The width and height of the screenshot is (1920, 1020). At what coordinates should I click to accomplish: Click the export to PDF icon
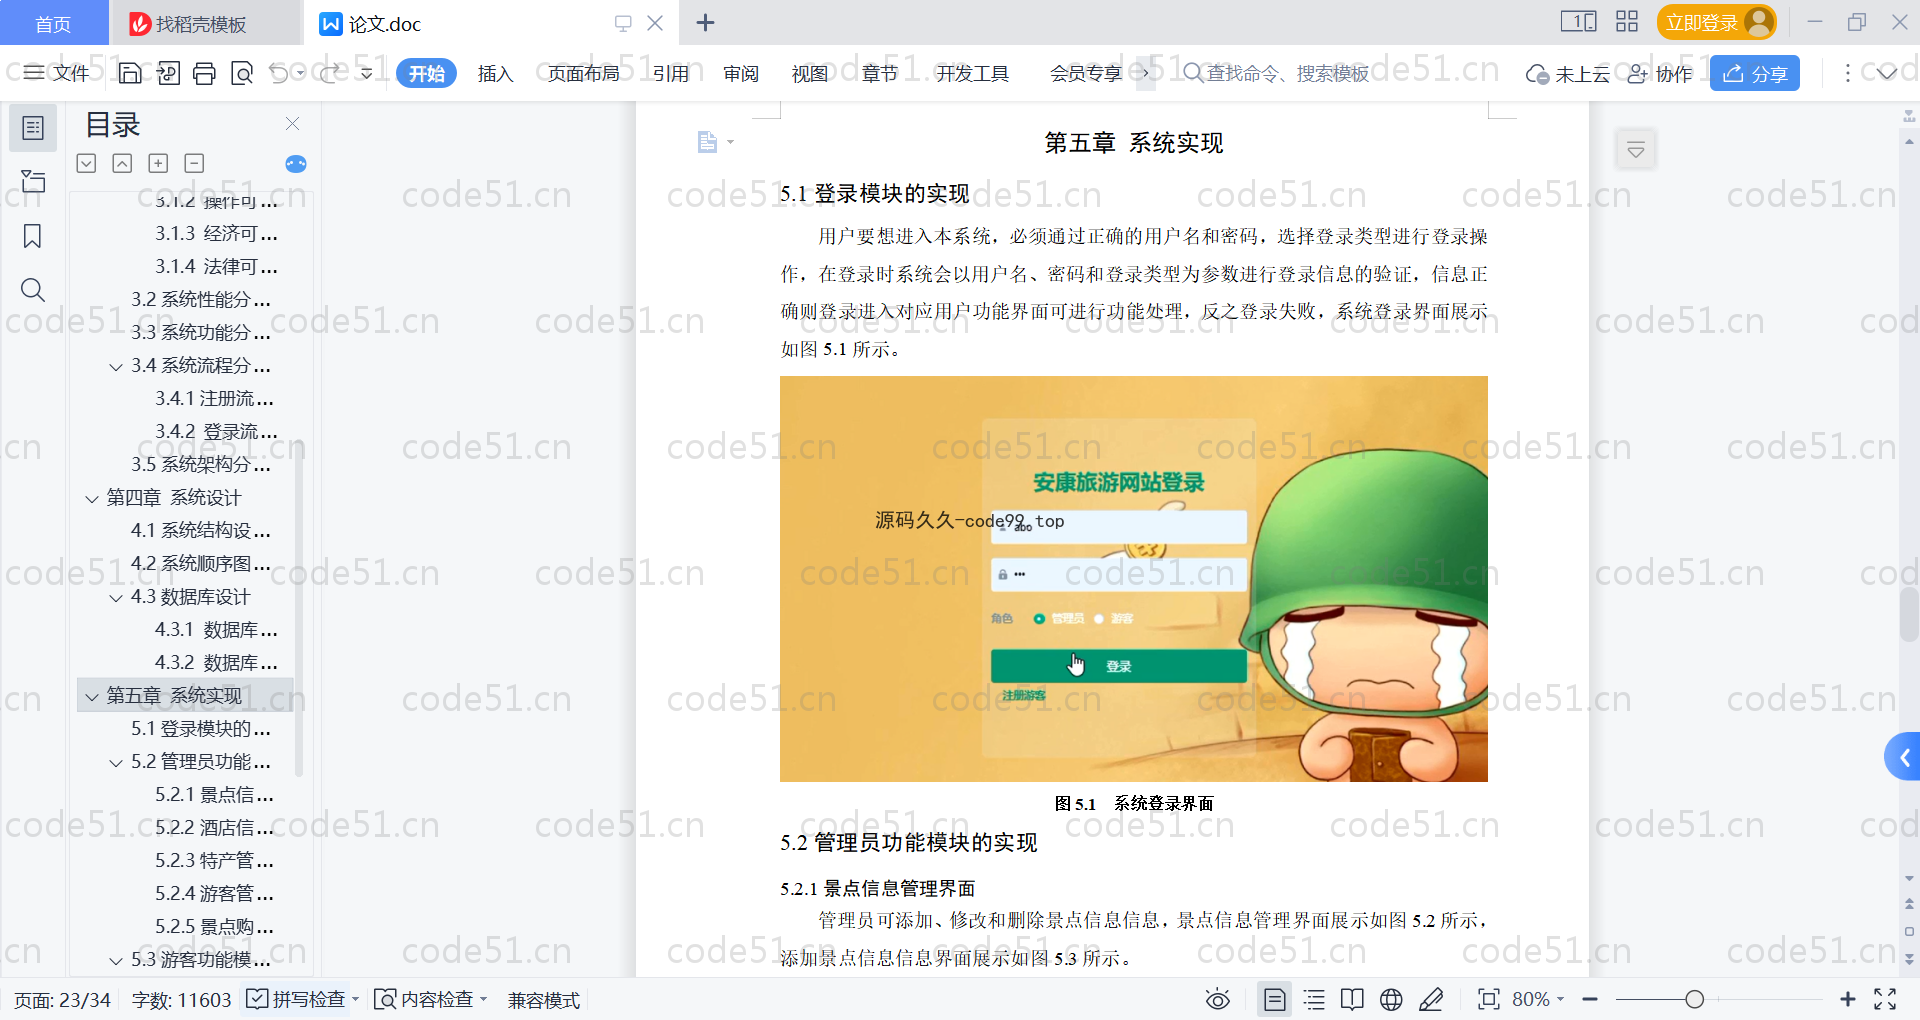click(x=168, y=73)
